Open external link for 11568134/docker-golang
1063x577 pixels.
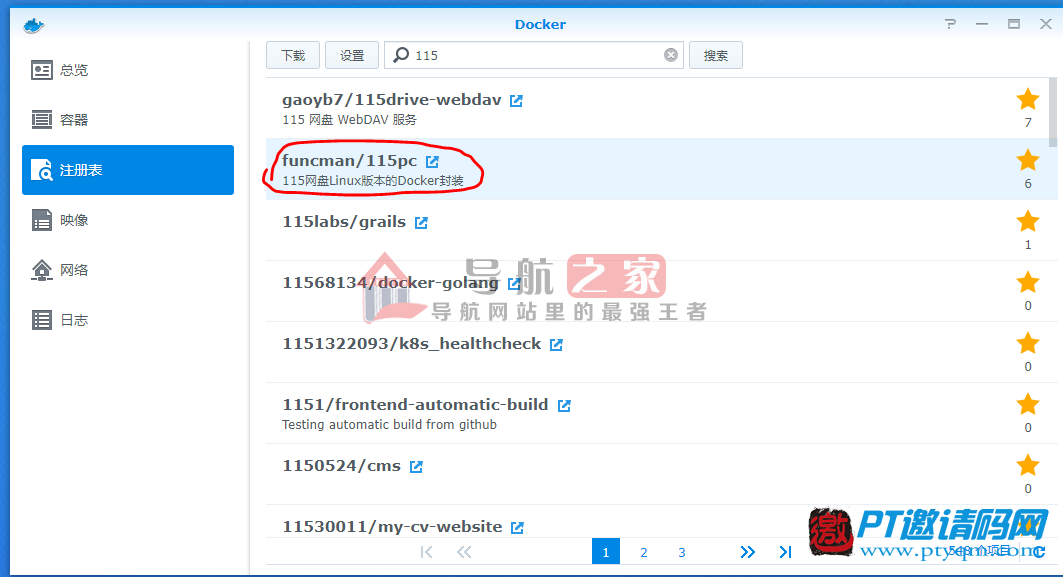pos(514,283)
